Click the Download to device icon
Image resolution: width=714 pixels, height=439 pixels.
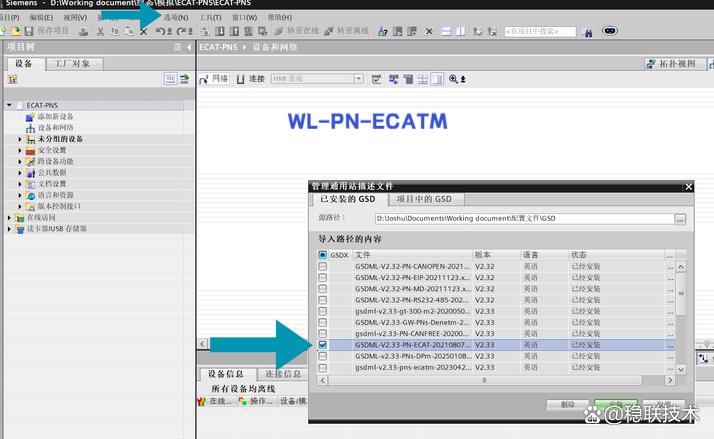pos(219,31)
